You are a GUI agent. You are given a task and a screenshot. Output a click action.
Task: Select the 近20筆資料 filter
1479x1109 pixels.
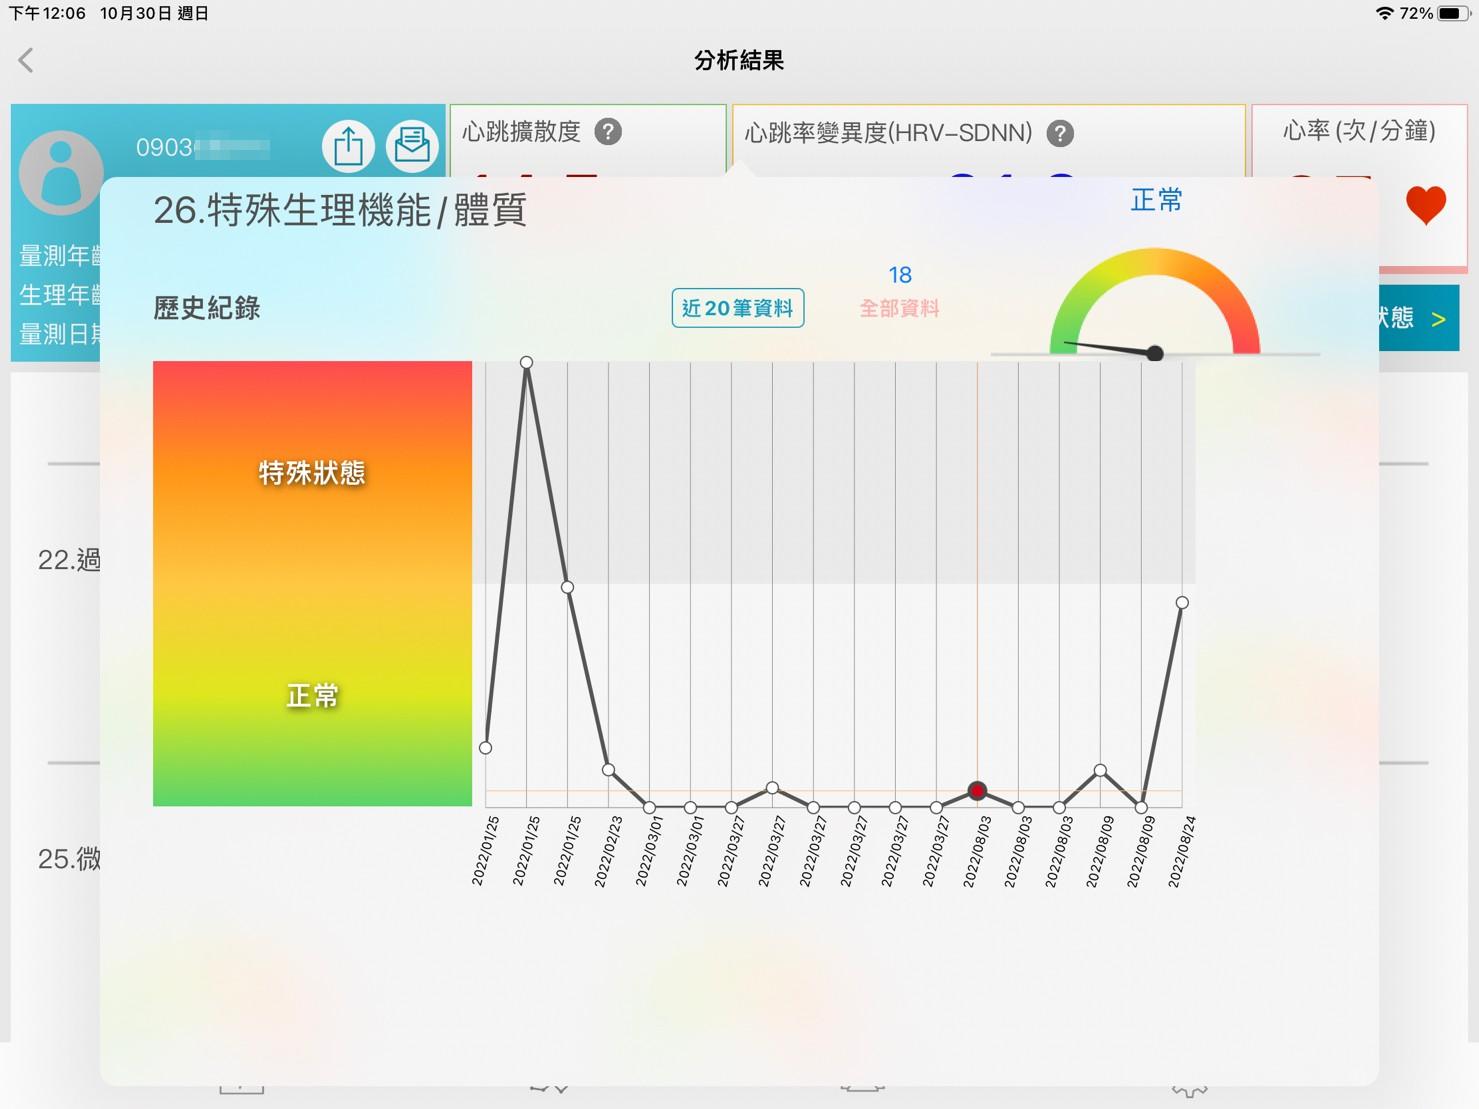[737, 308]
